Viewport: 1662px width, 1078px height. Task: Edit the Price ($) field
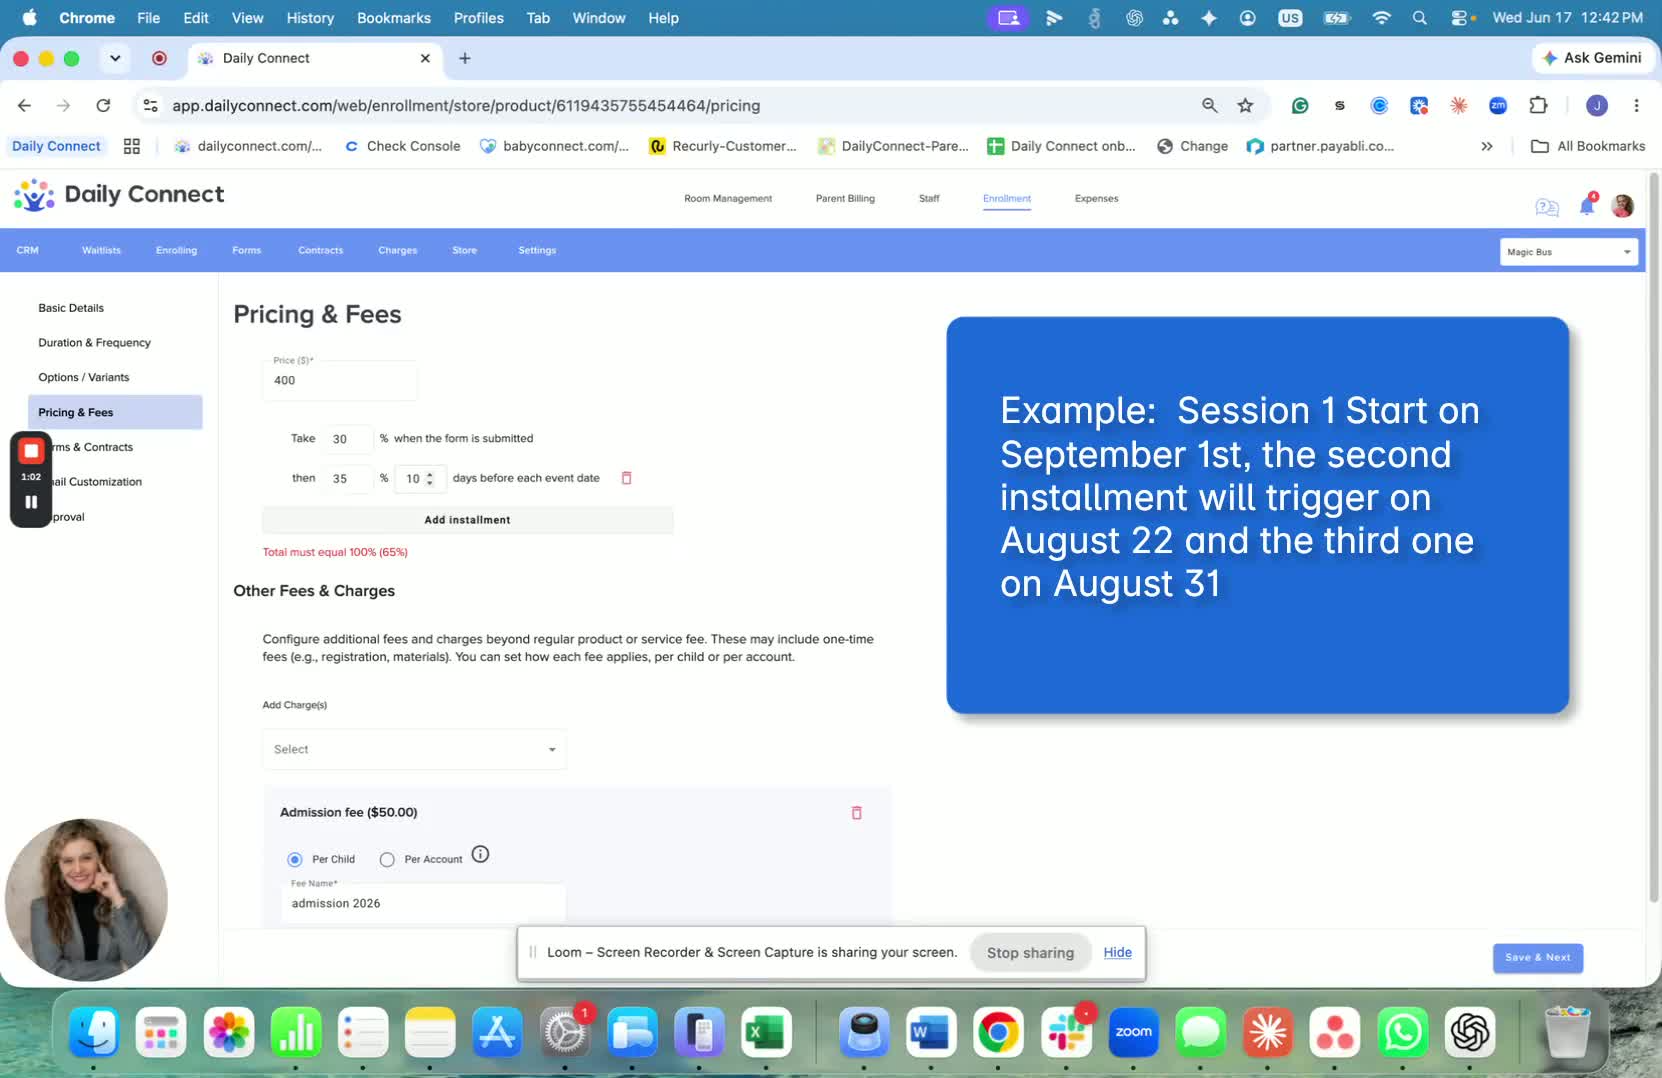(x=340, y=380)
